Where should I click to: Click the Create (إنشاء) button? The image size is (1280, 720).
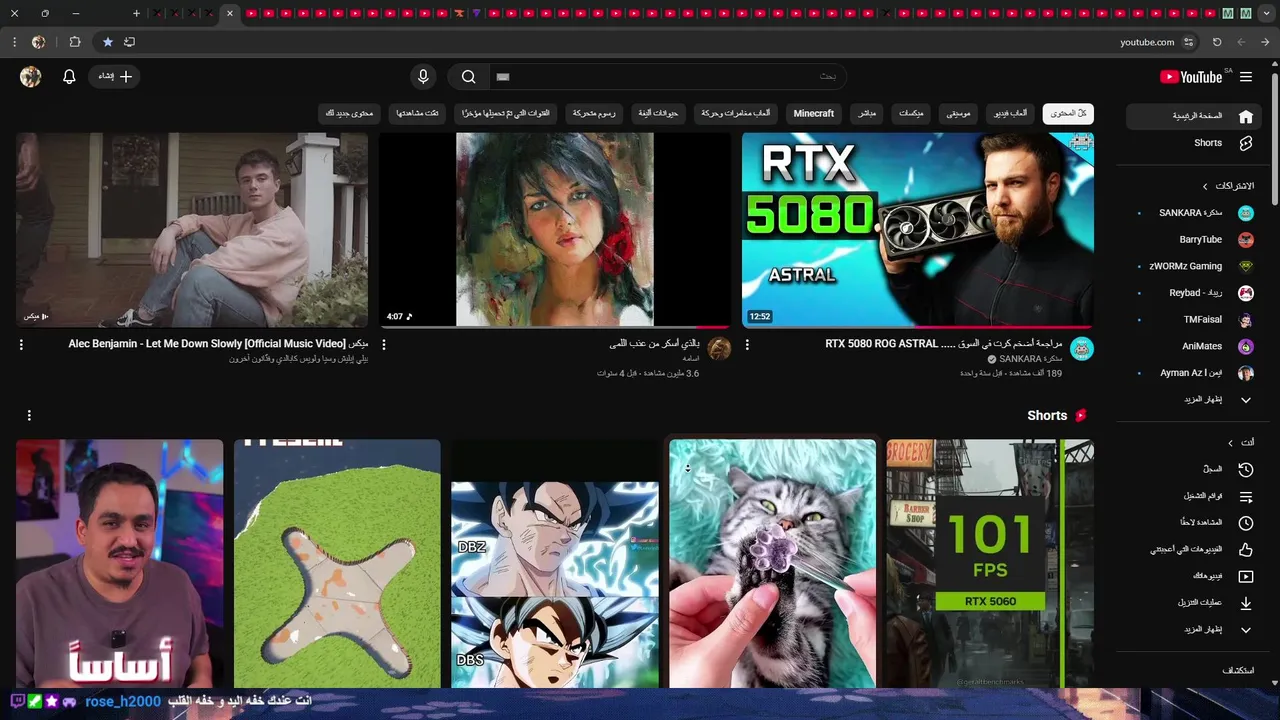(114, 77)
